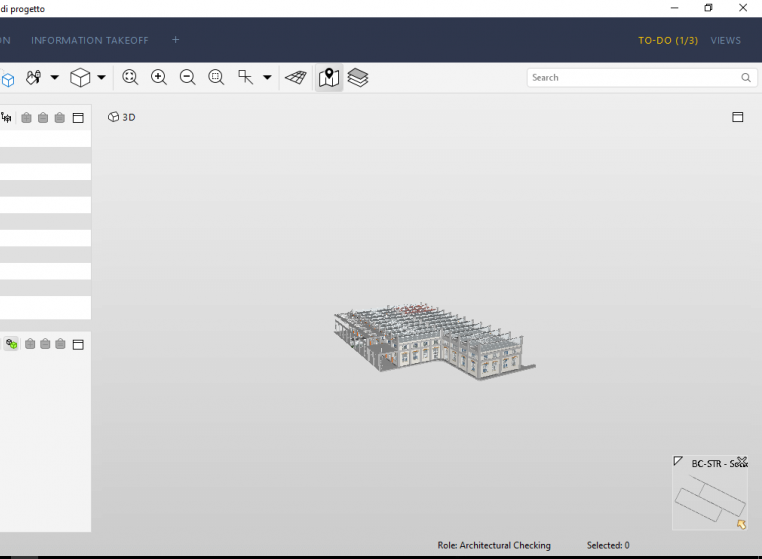Click into the Search field
The image size is (762, 559).
[x=641, y=78]
